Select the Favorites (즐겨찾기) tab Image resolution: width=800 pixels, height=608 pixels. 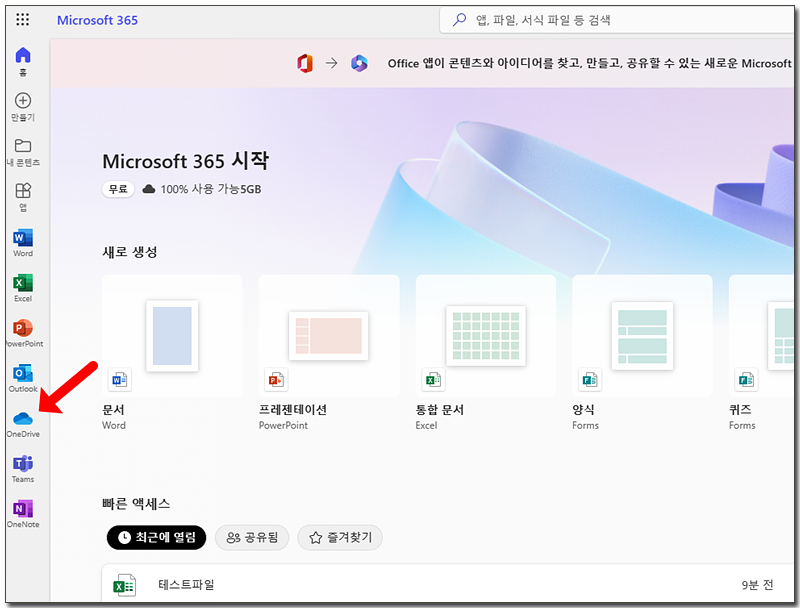pos(340,537)
